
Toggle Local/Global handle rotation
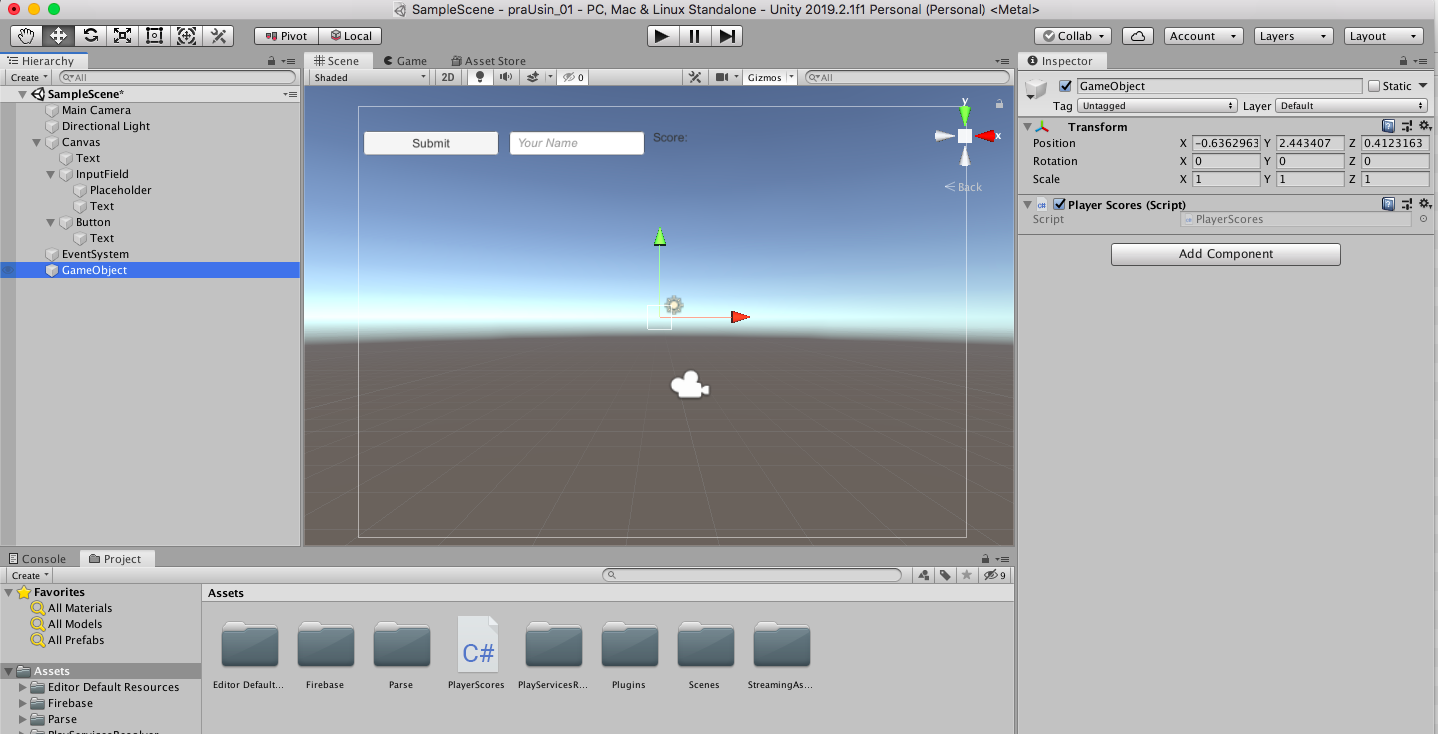click(350, 36)
